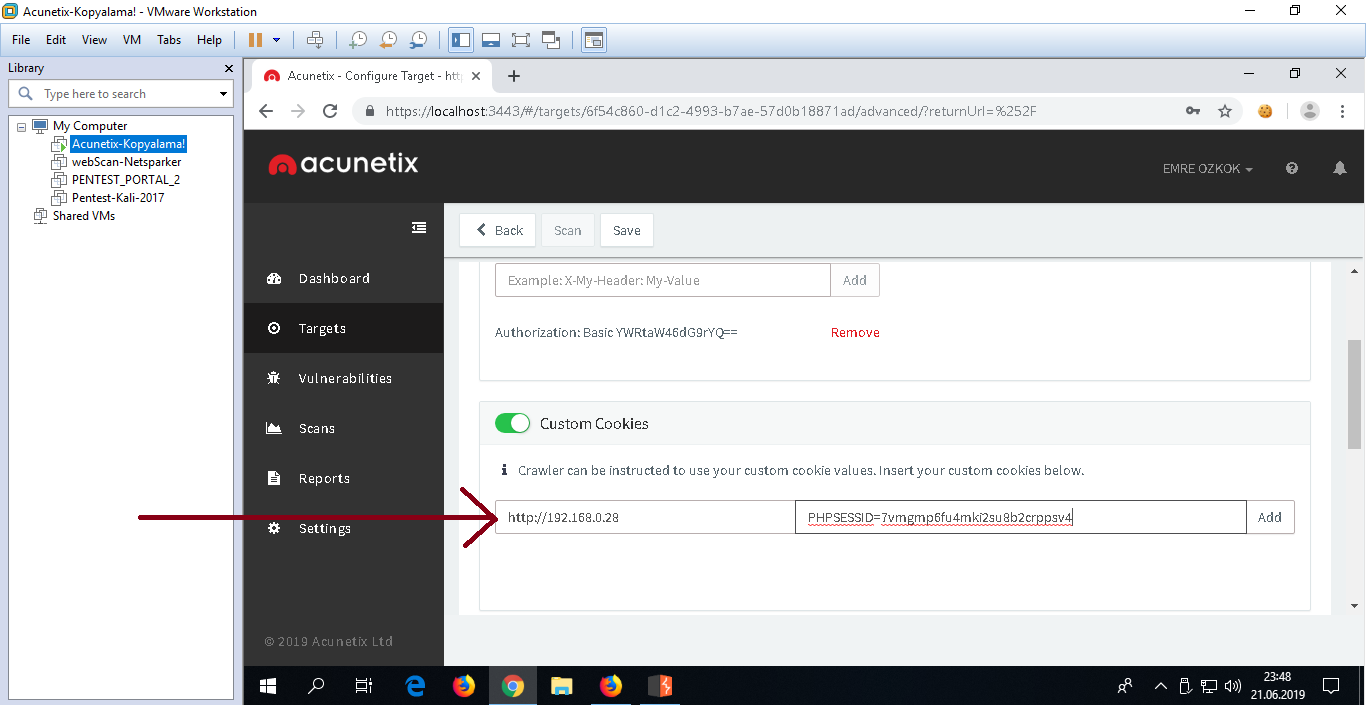Add the custom cookie entry
This screenshot has width=1366, height=705.
click(x=1269, y=517)
